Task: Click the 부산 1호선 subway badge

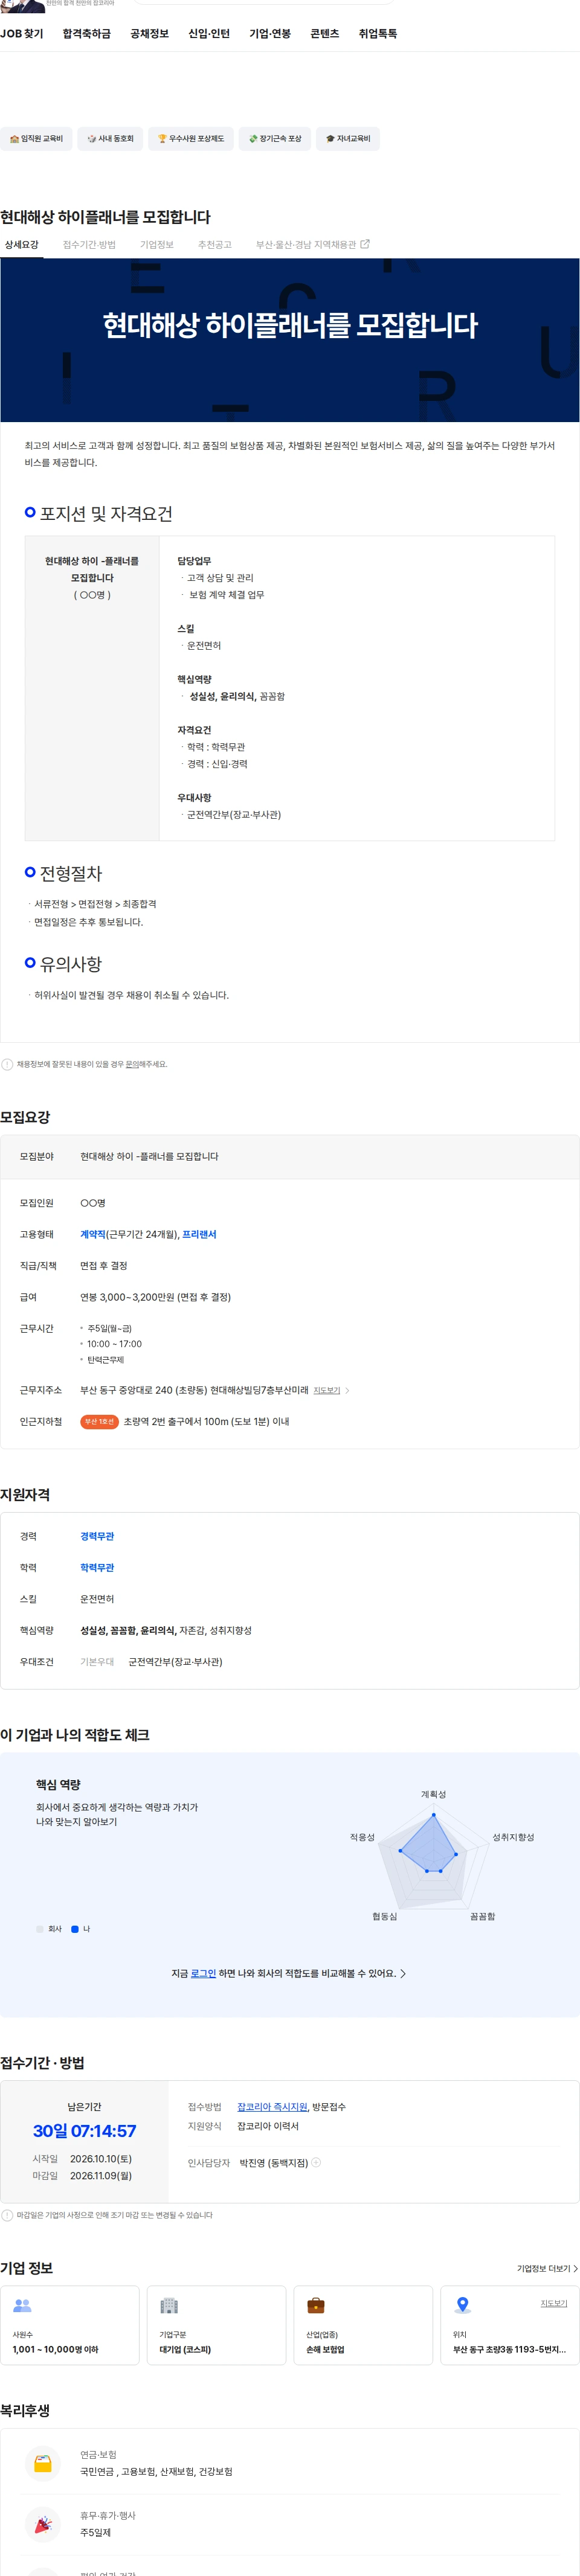Action: (x=100, y=1422)
